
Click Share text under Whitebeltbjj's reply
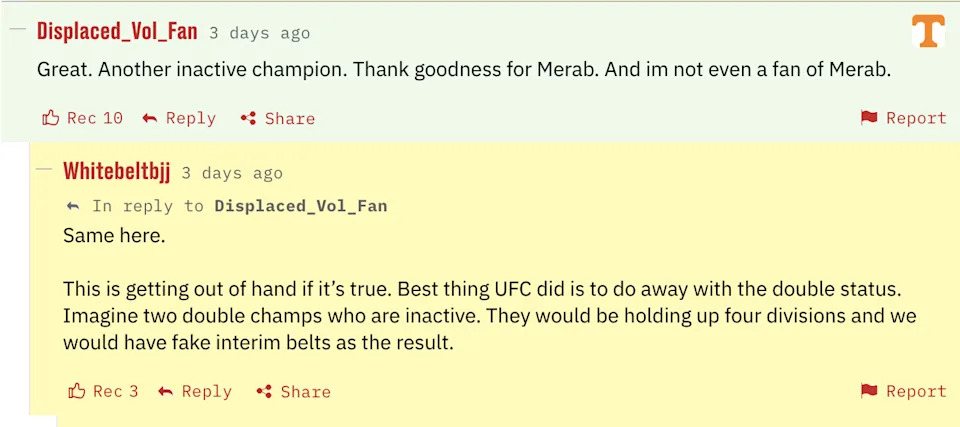click(305, 391)
